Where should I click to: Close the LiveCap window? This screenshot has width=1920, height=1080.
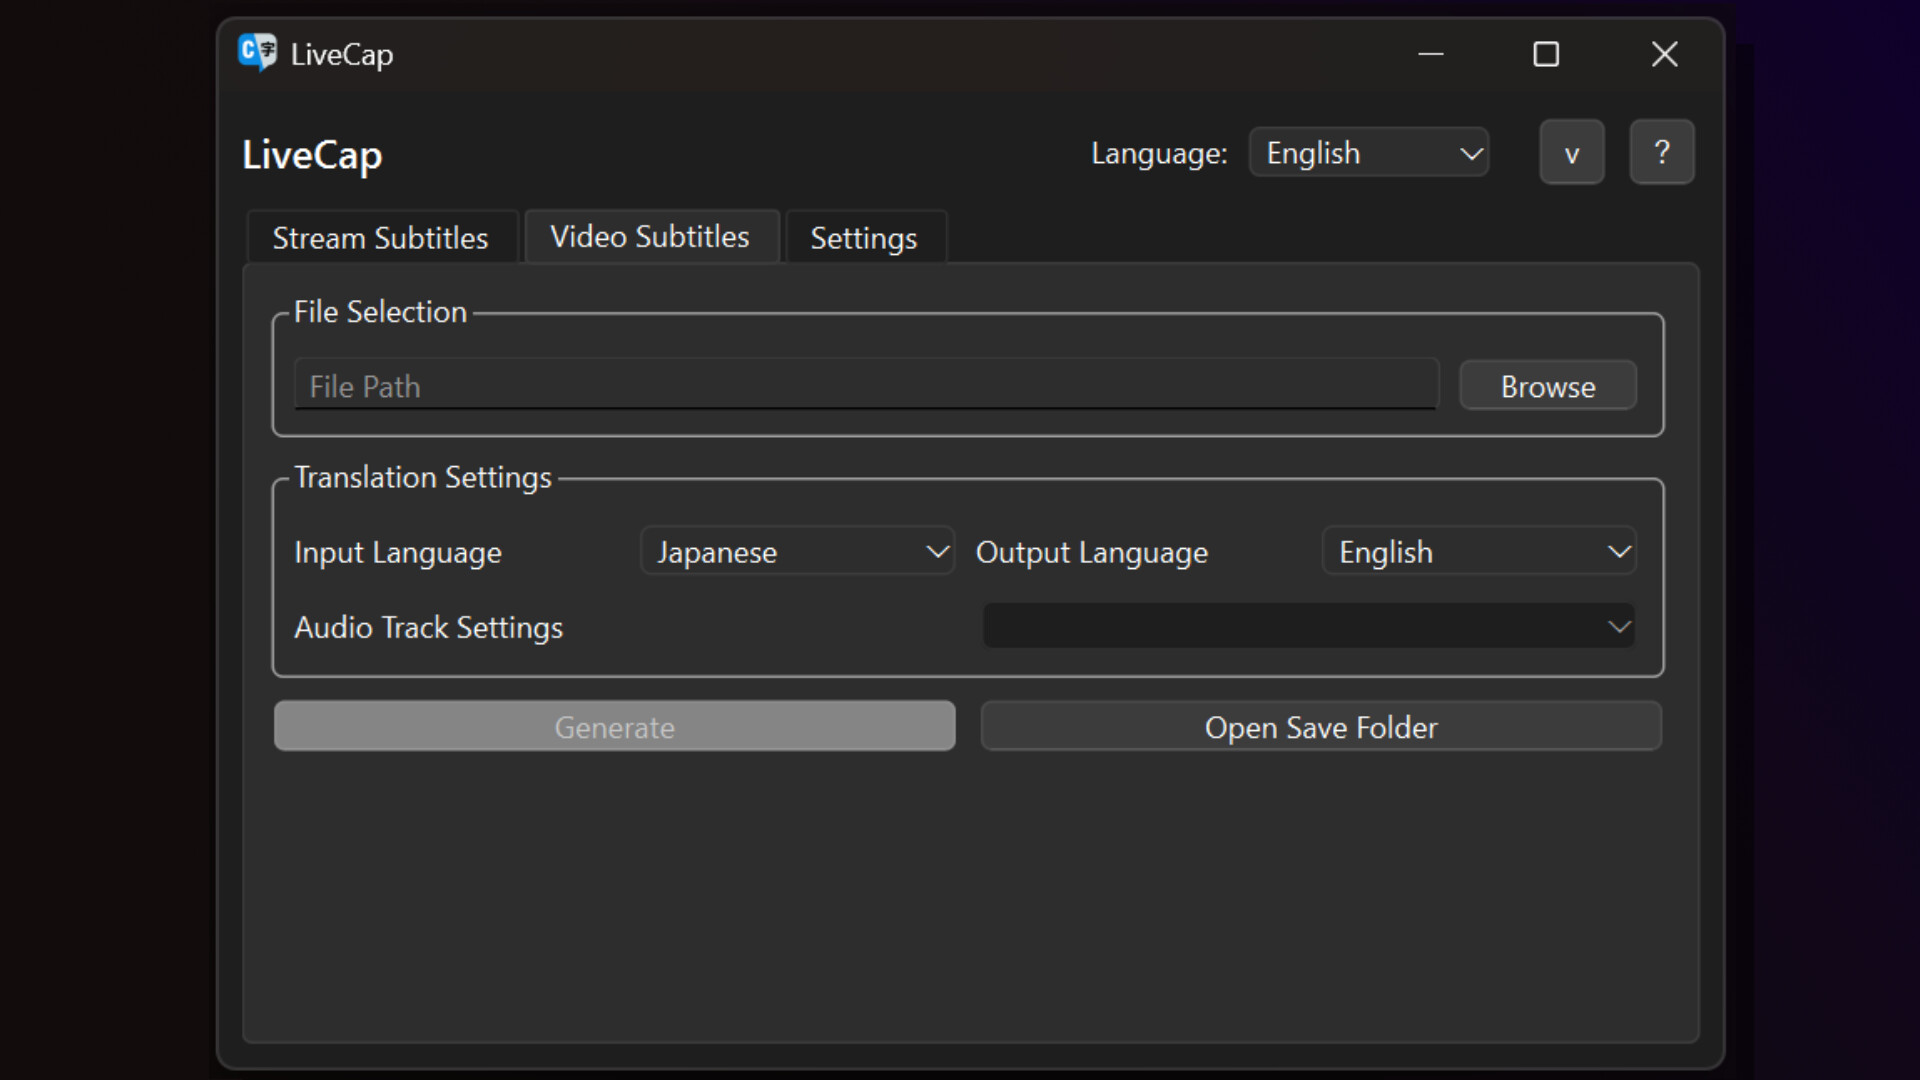point(1664,54)
